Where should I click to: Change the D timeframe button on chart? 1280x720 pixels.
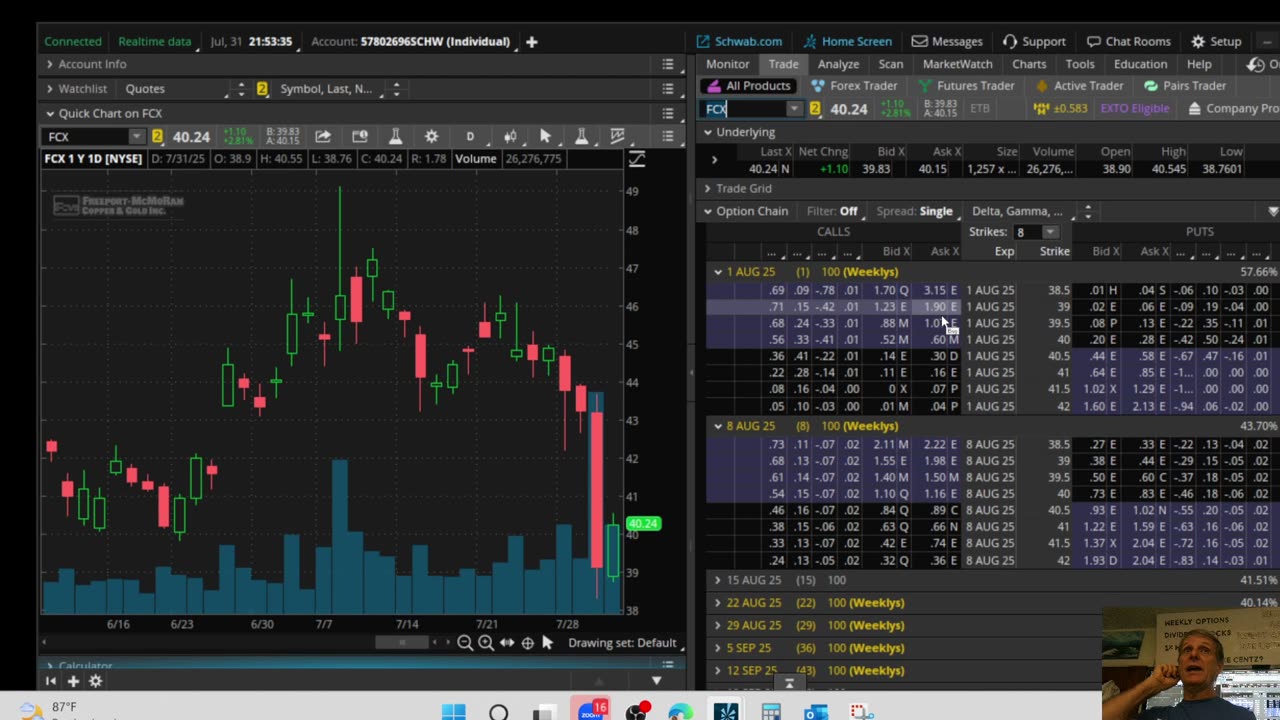click(x=470, y=136)
